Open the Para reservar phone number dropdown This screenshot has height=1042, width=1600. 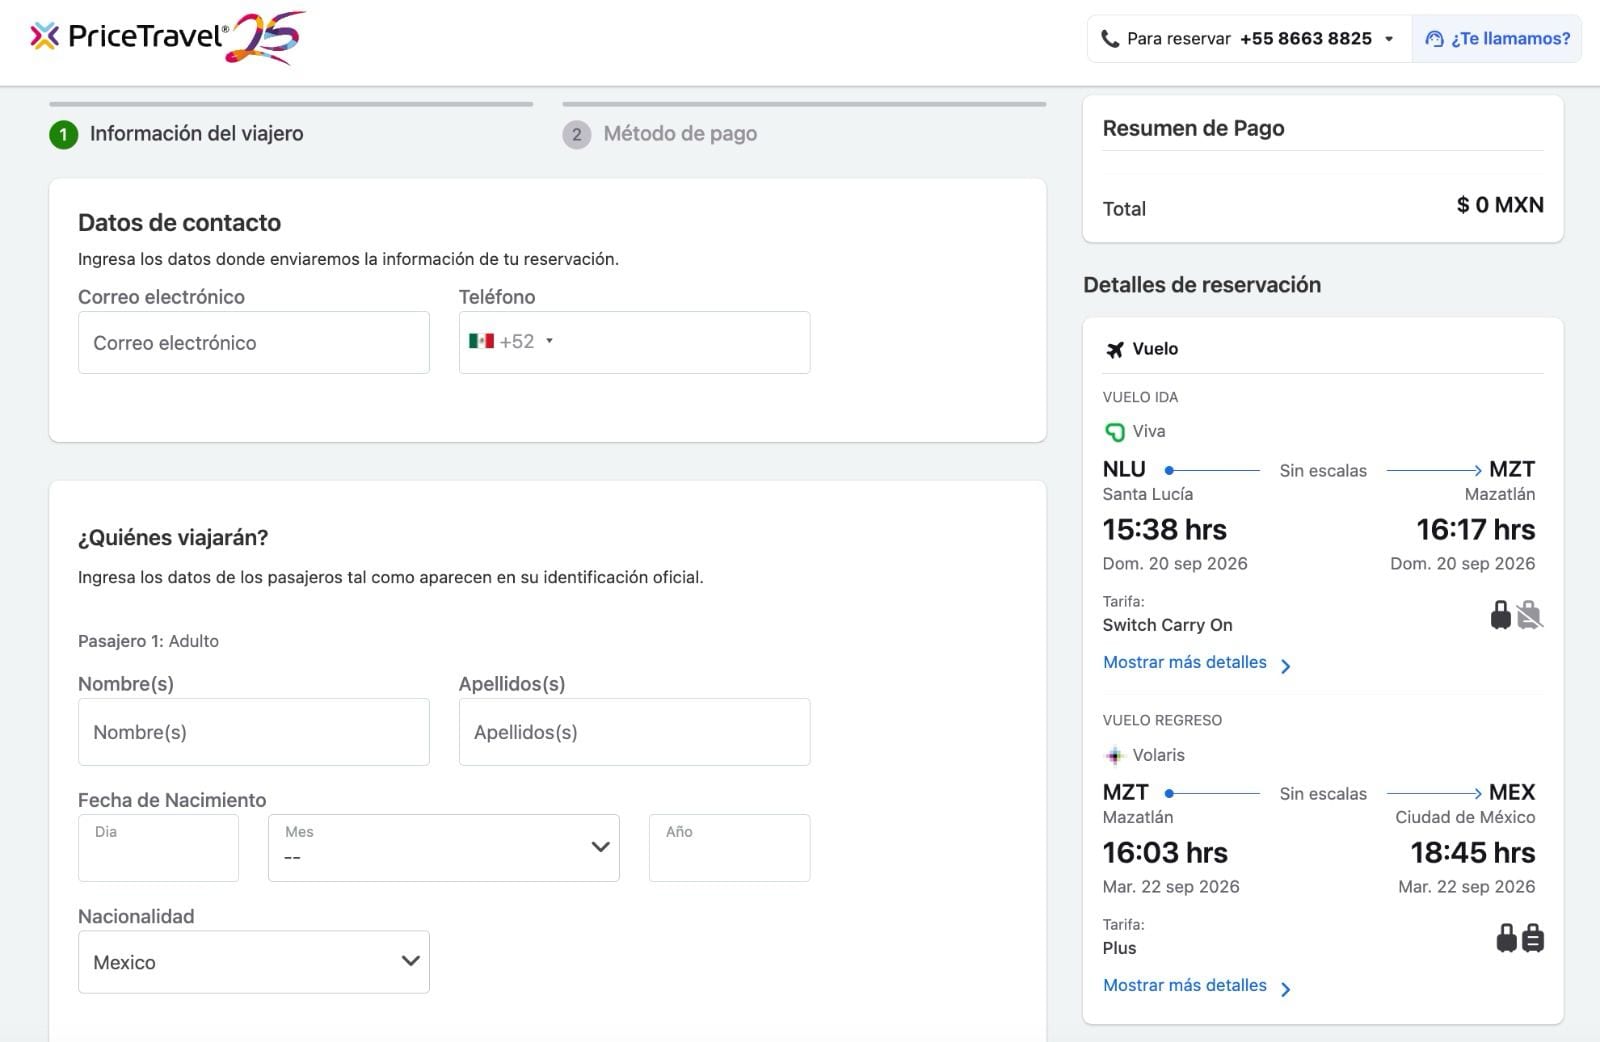(1389, 40)
